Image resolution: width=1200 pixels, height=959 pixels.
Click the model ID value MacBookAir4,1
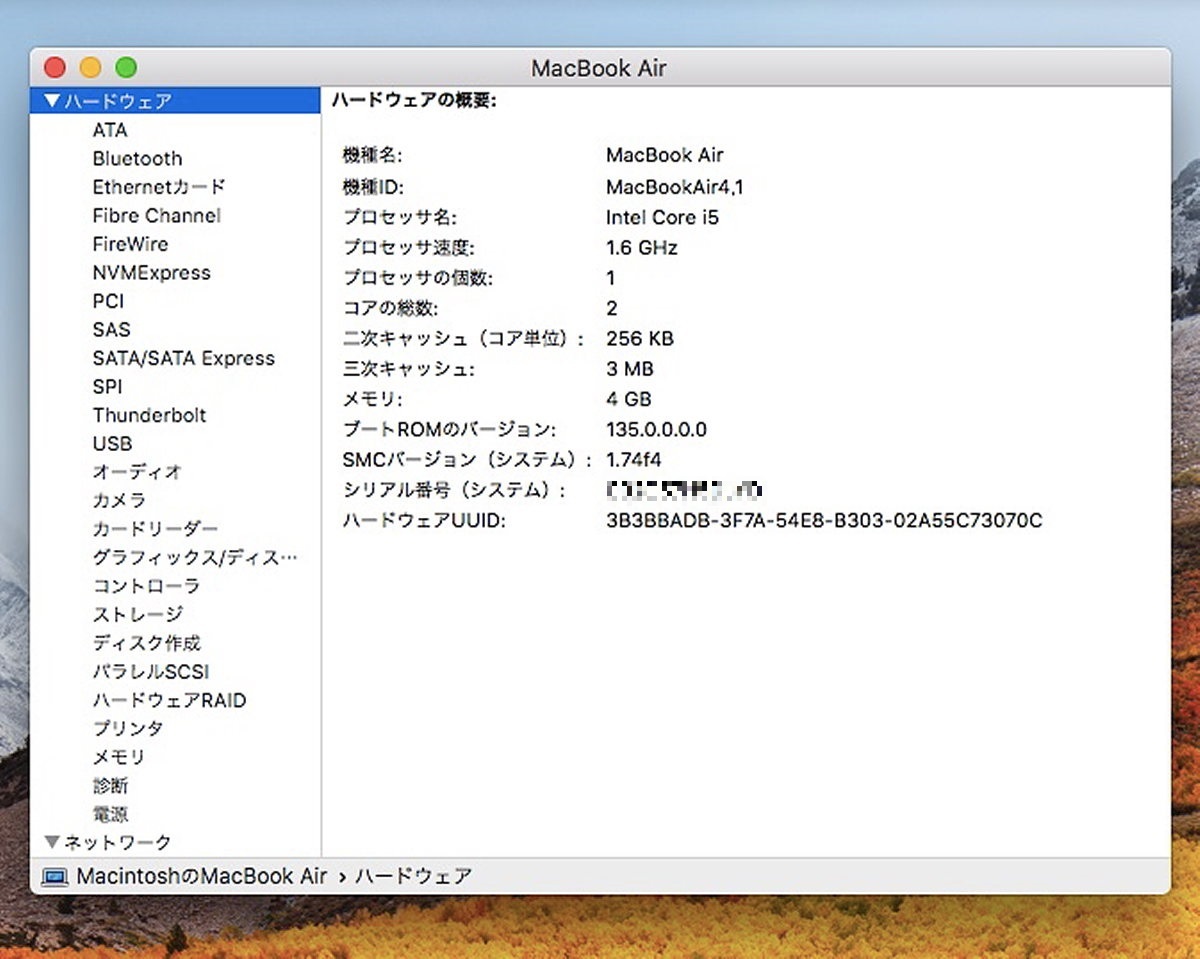tap(674, 187)
